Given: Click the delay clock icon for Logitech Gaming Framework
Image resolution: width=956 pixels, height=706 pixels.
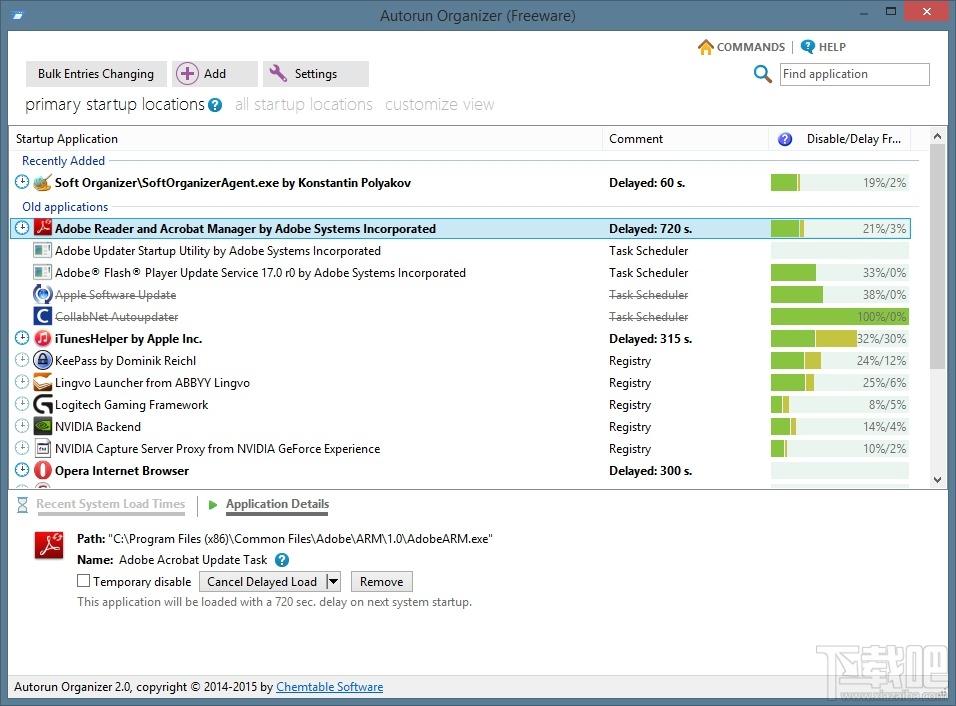Looking at the screenshot, I should click(22, 404).
